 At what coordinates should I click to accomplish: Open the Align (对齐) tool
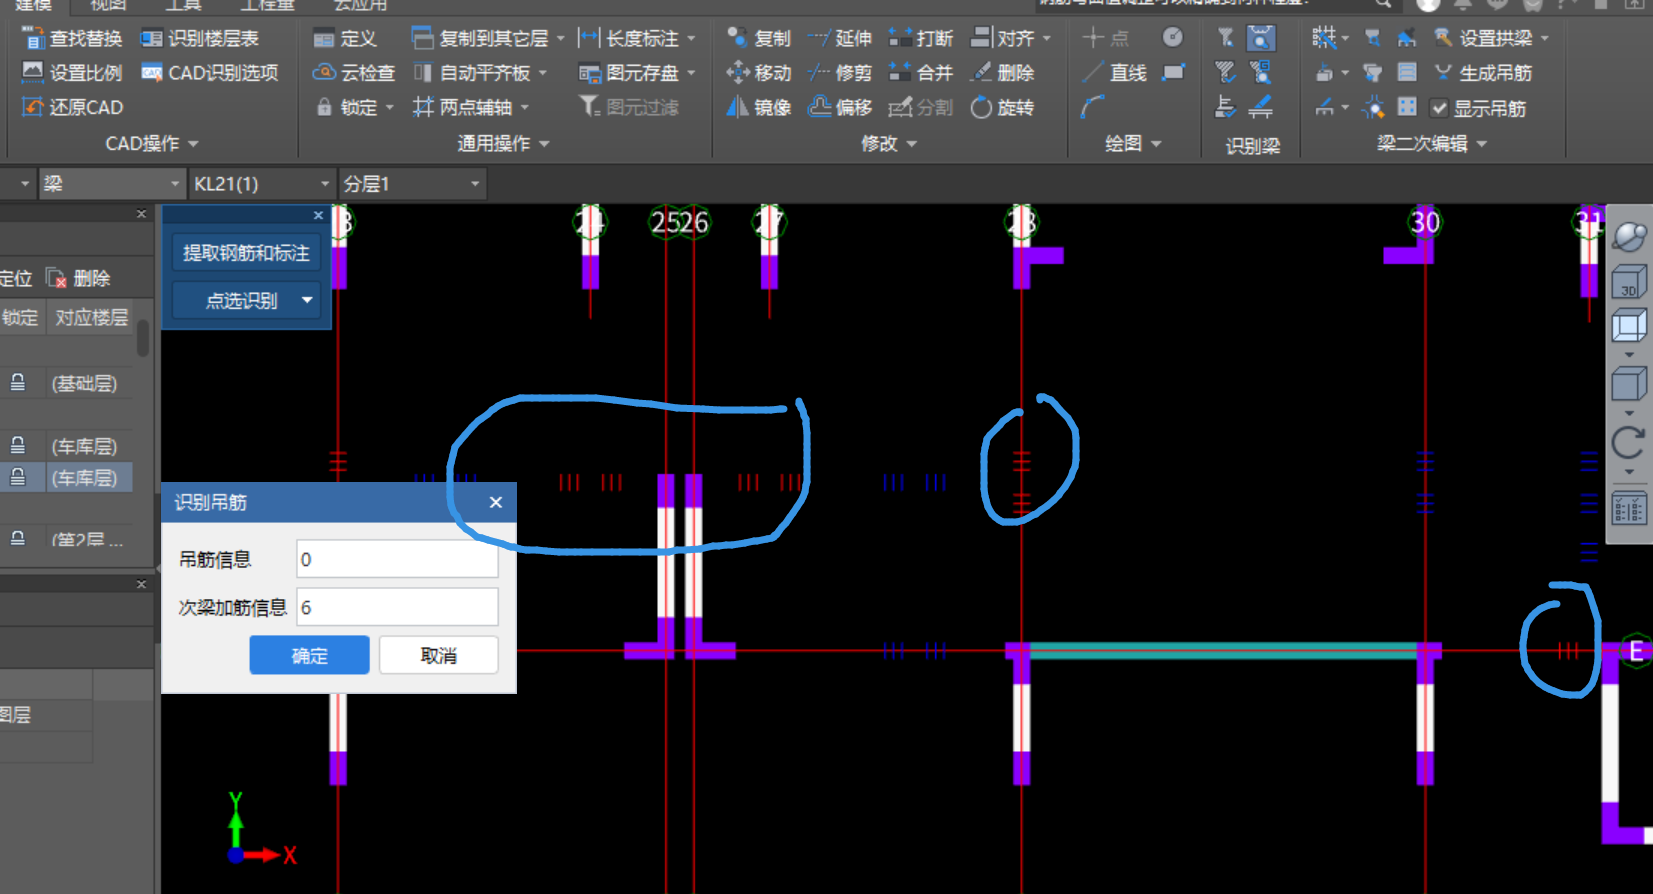click(1011, 38)
